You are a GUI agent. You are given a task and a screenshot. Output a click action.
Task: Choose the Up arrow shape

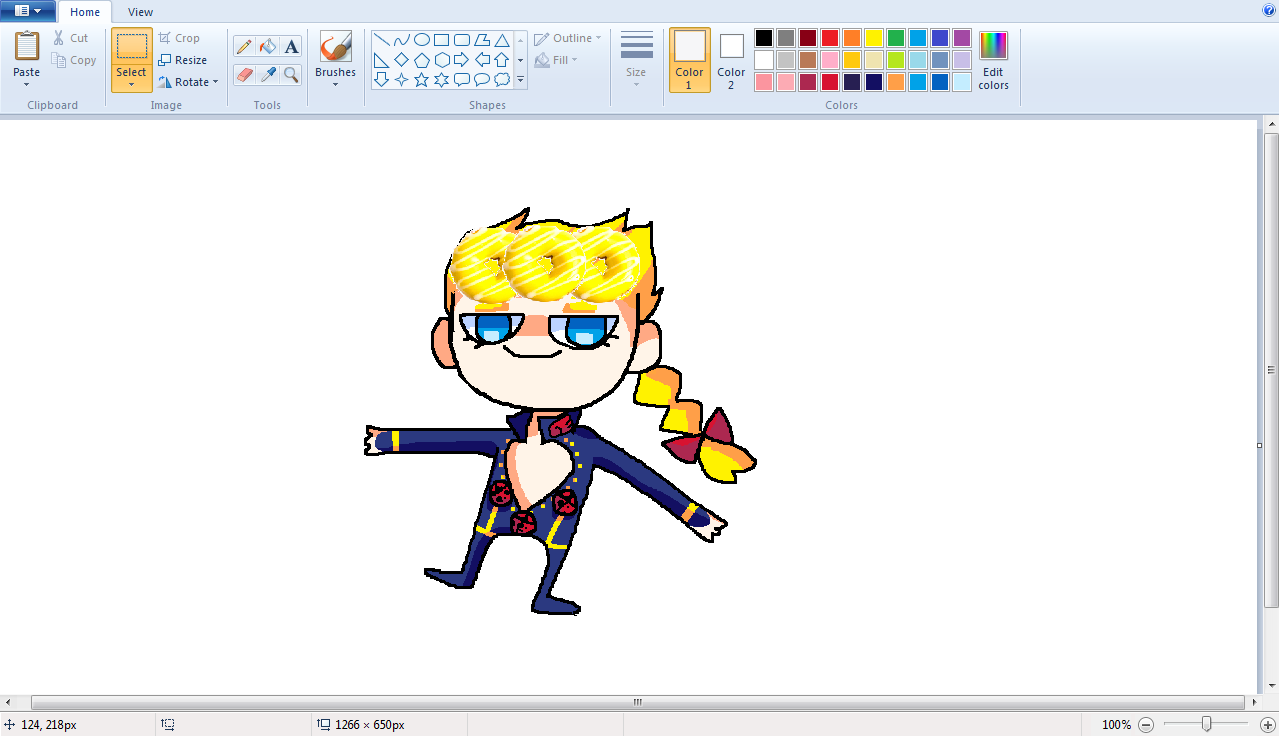click(x=502, y=60)
